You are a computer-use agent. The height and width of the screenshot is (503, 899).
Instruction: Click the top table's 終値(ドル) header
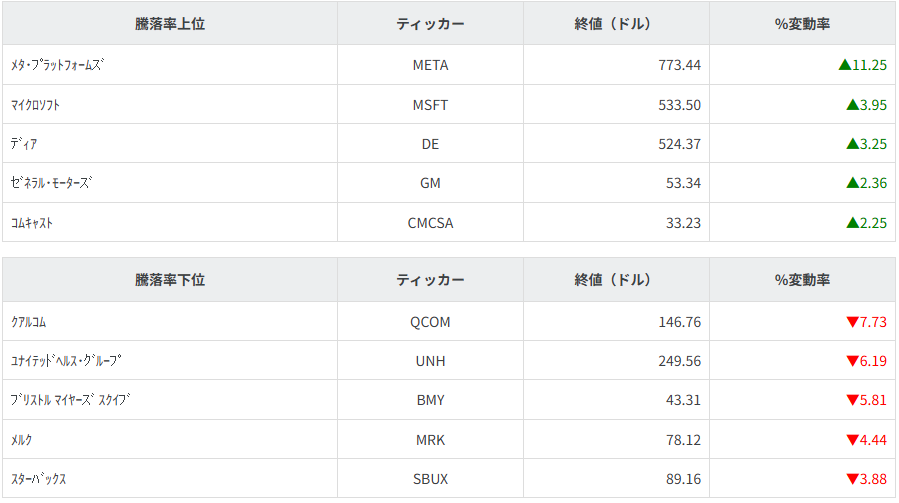pyautogui.click(x=616, y=24)
